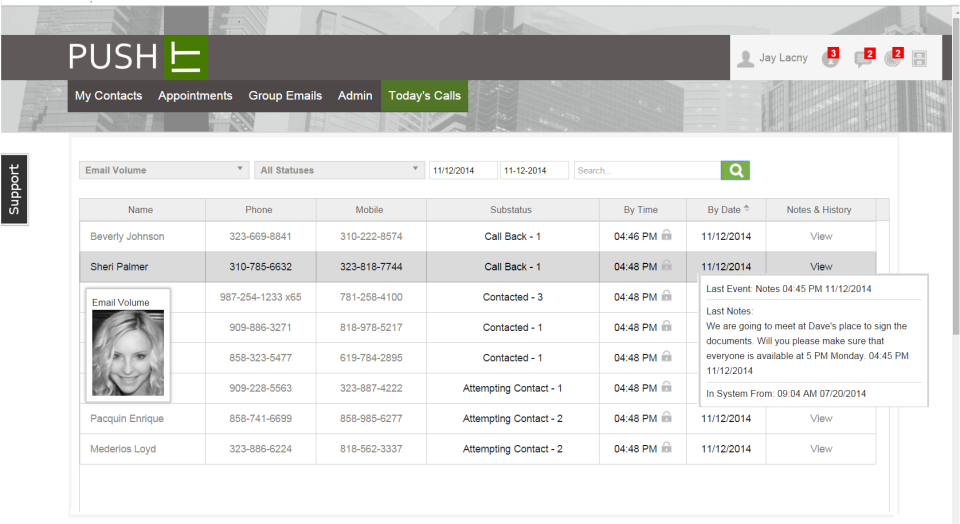Click the Jay Lacny user profile icon
This screenshot has width=960, height=524.
pos(745,59)
